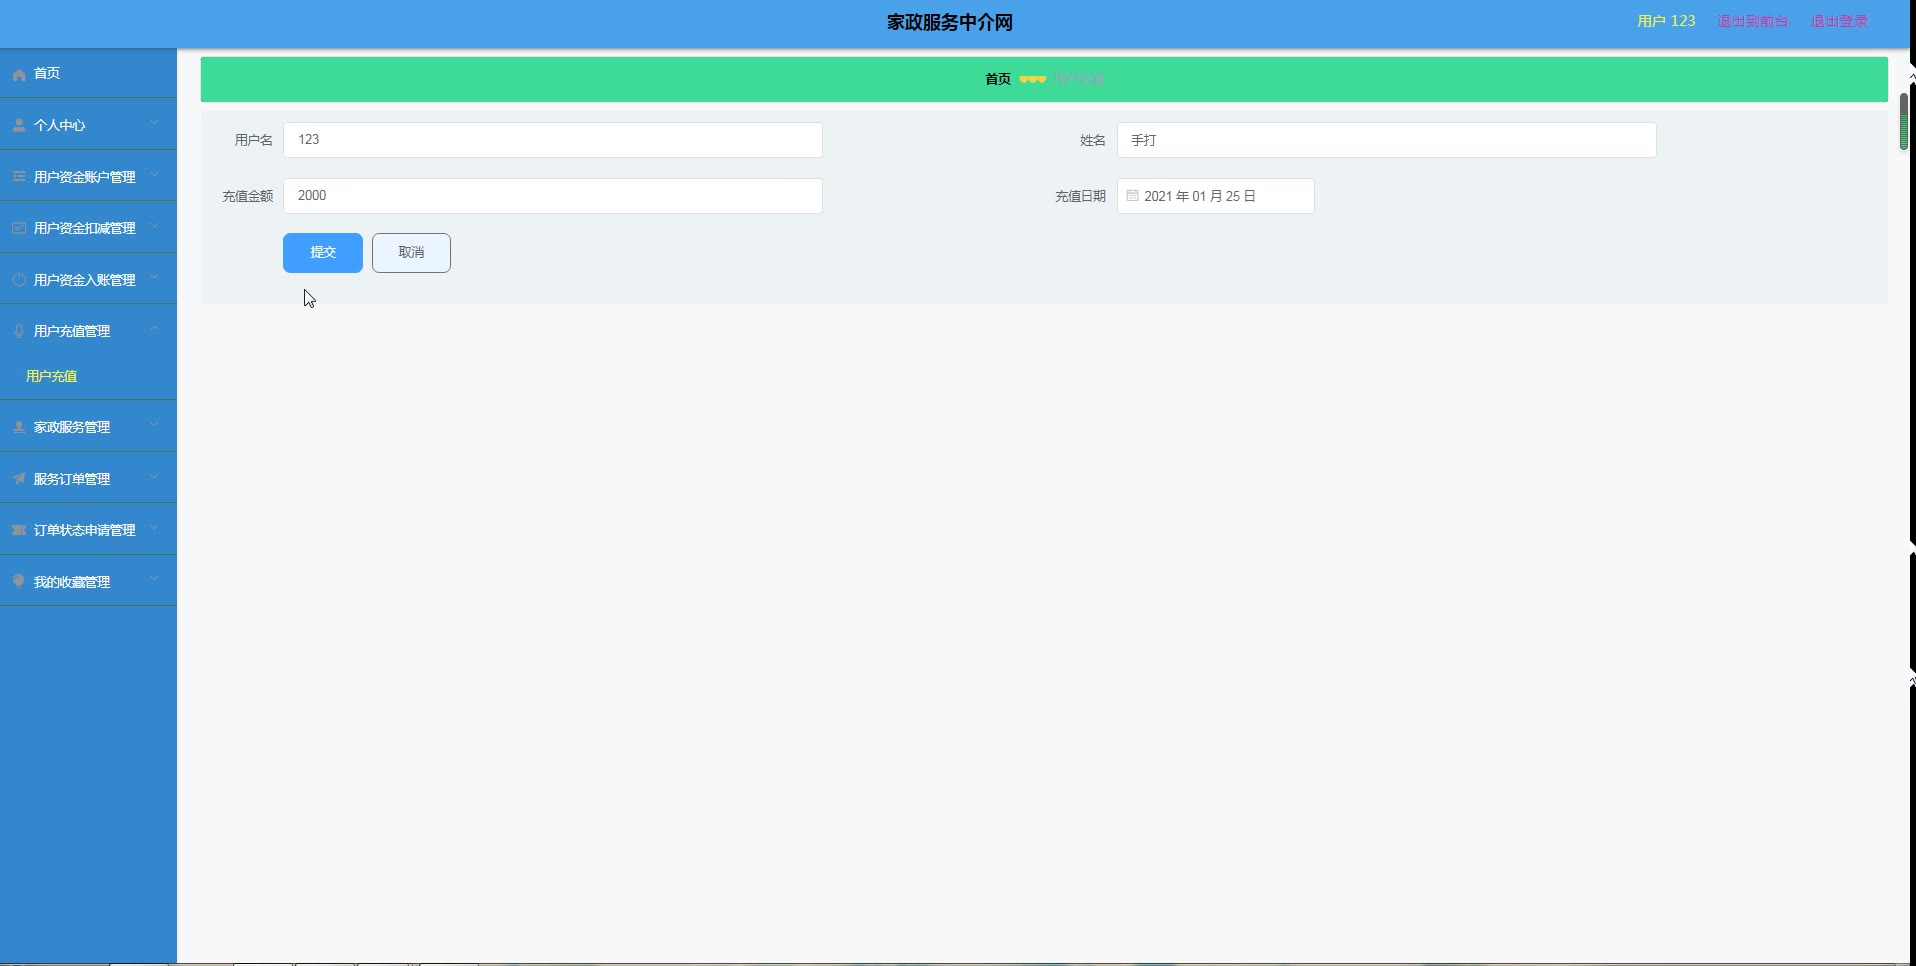Open the 我的收藏管理 sidebar menu
This screenshot has height=966, width=1916.
(x=88, y=582)
